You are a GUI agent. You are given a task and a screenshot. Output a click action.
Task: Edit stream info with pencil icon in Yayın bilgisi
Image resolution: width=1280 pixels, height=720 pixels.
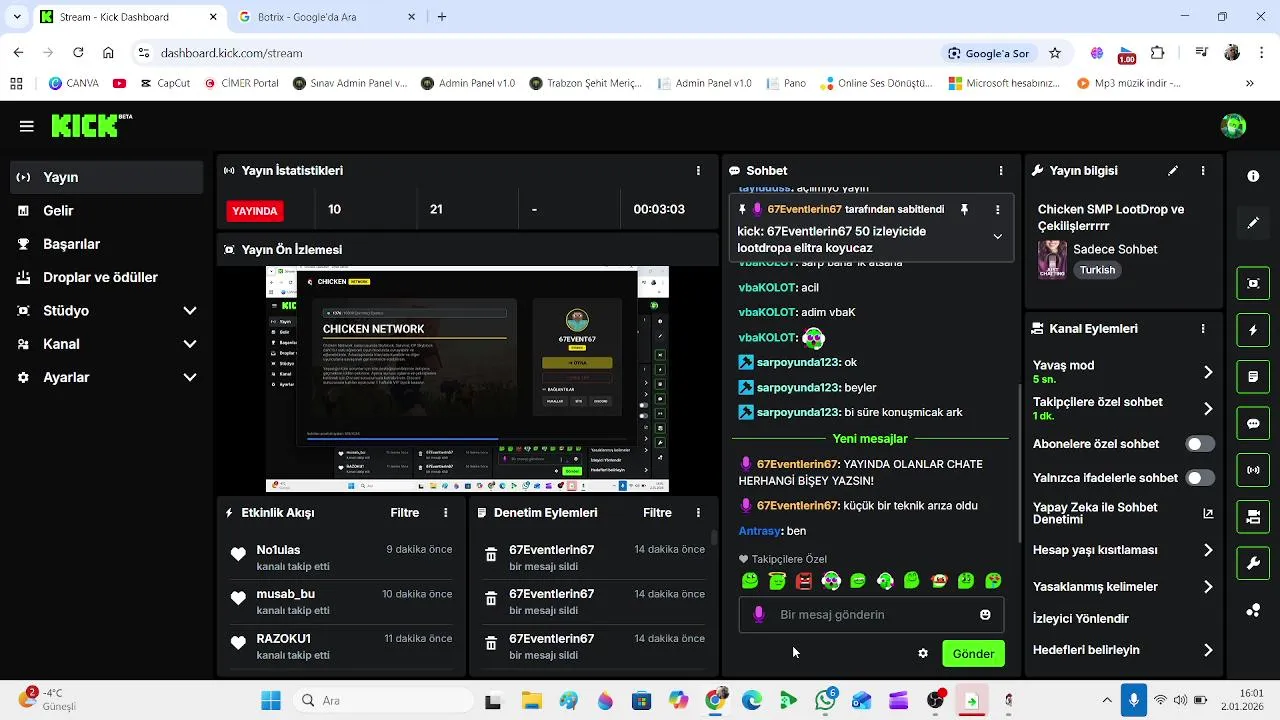point(1173,171)
